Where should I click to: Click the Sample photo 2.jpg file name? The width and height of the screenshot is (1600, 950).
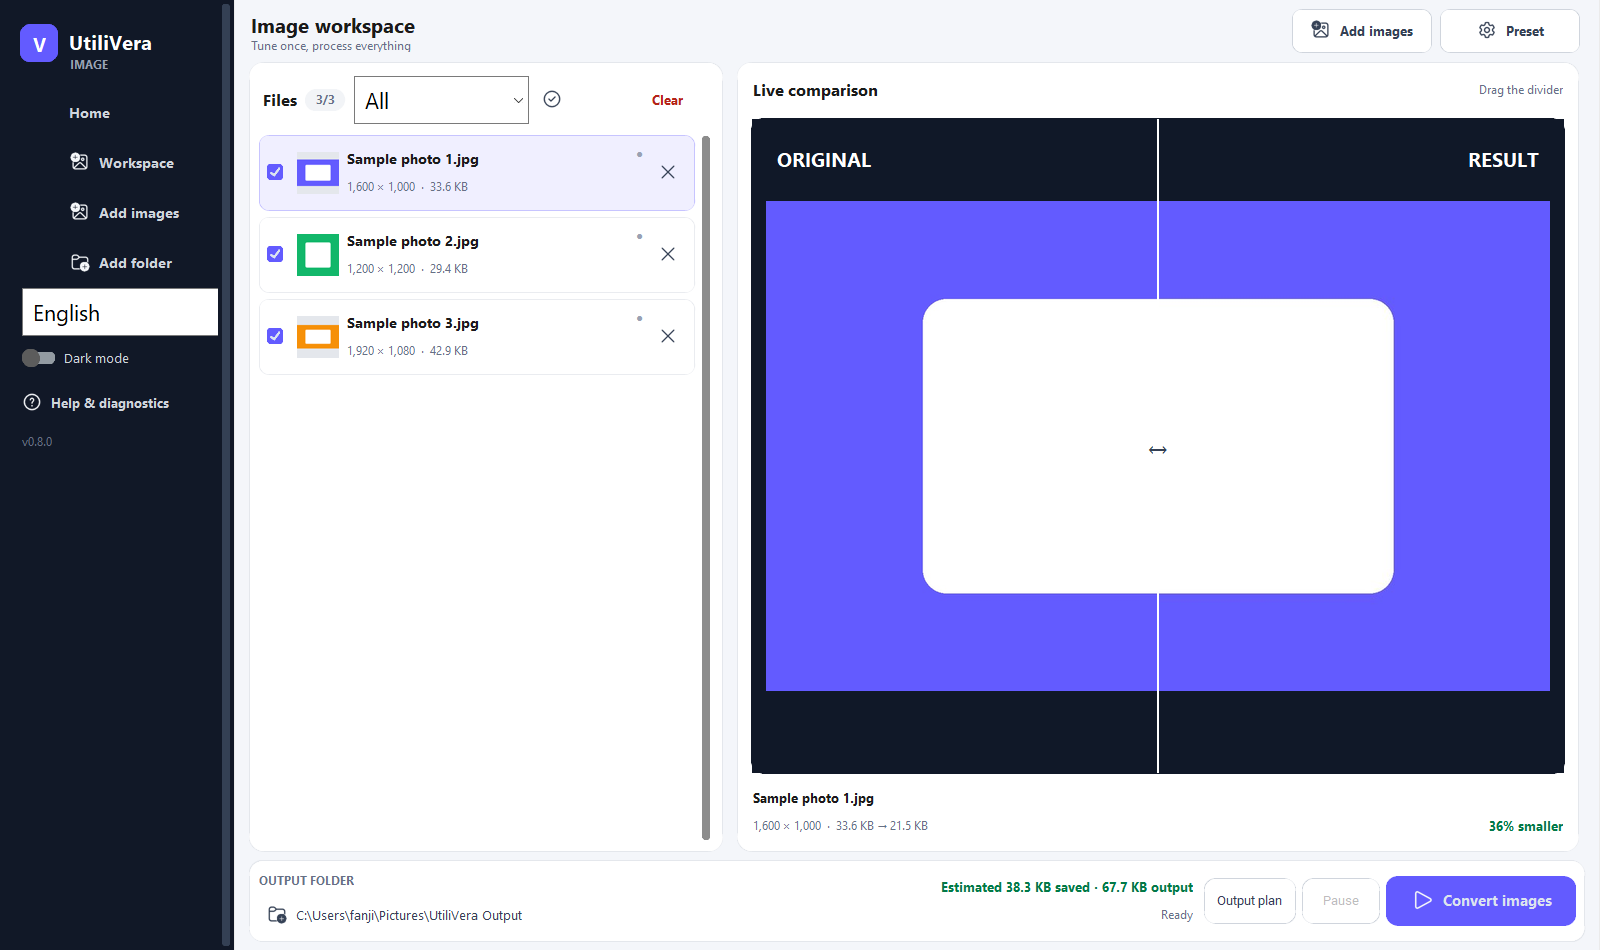(413, 241)
